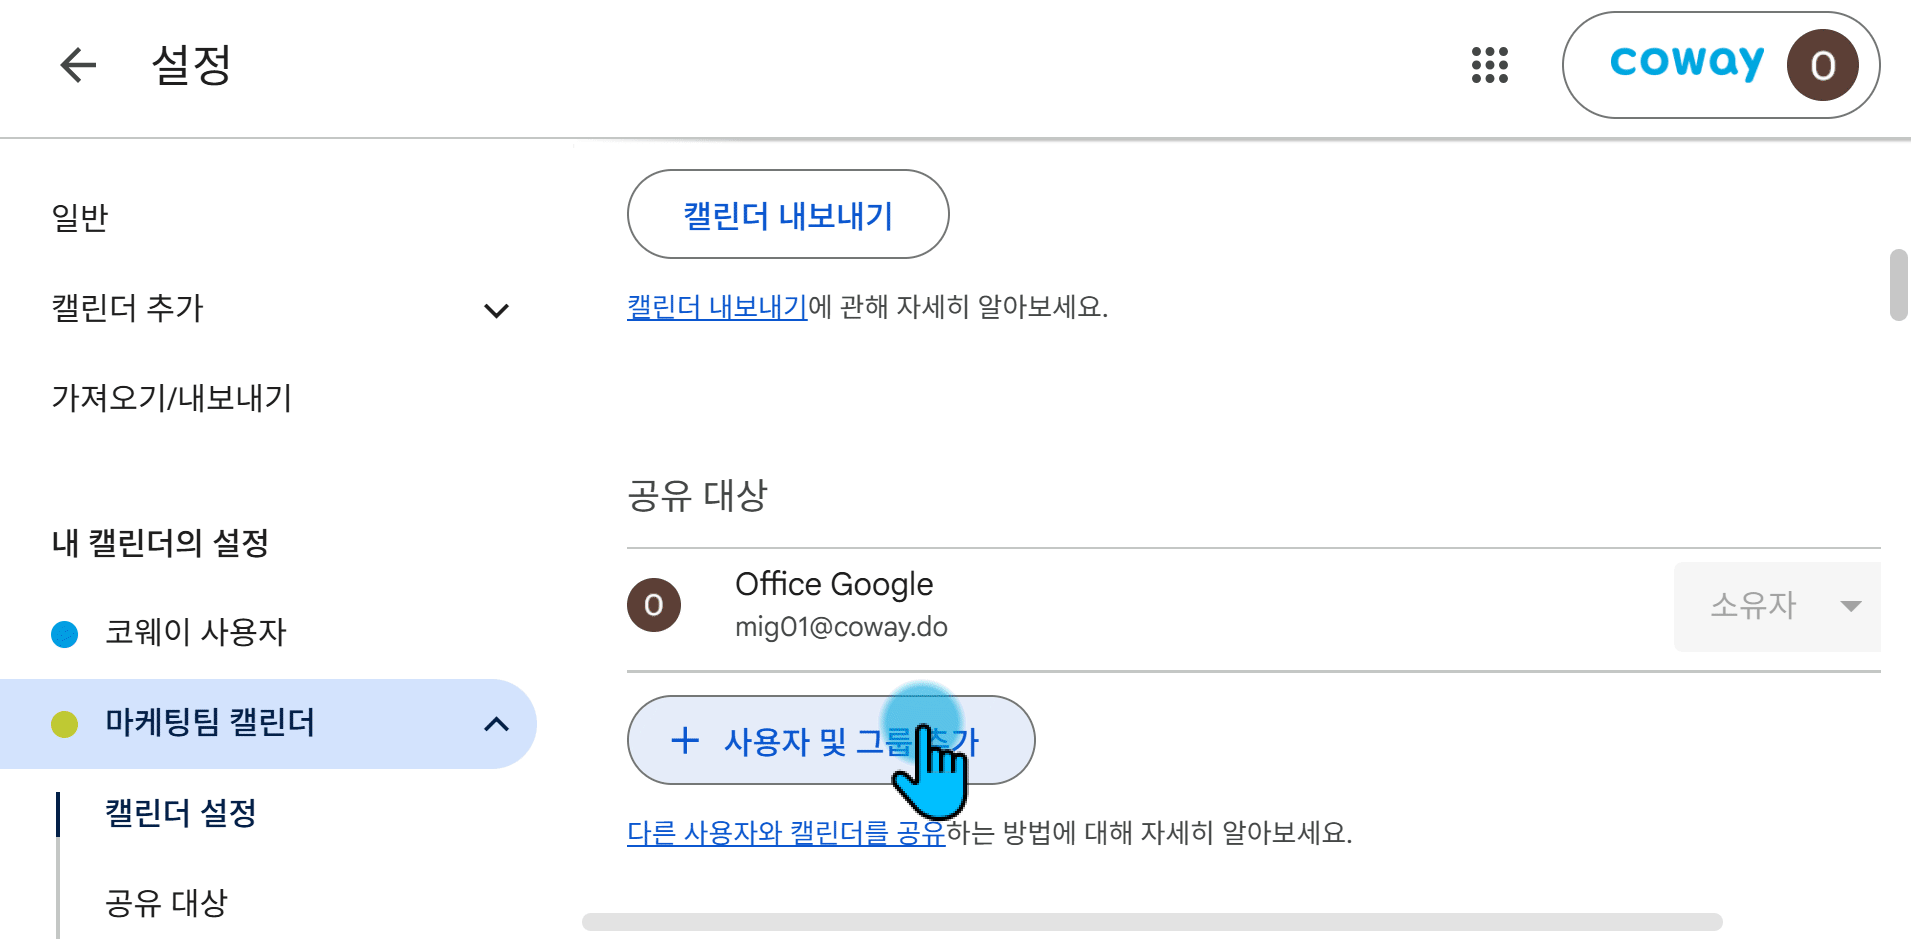Click yellow-green dot beside 마케팅팀 캘린더
This screenshot has width=1911, height=939.
coord(65,724)
